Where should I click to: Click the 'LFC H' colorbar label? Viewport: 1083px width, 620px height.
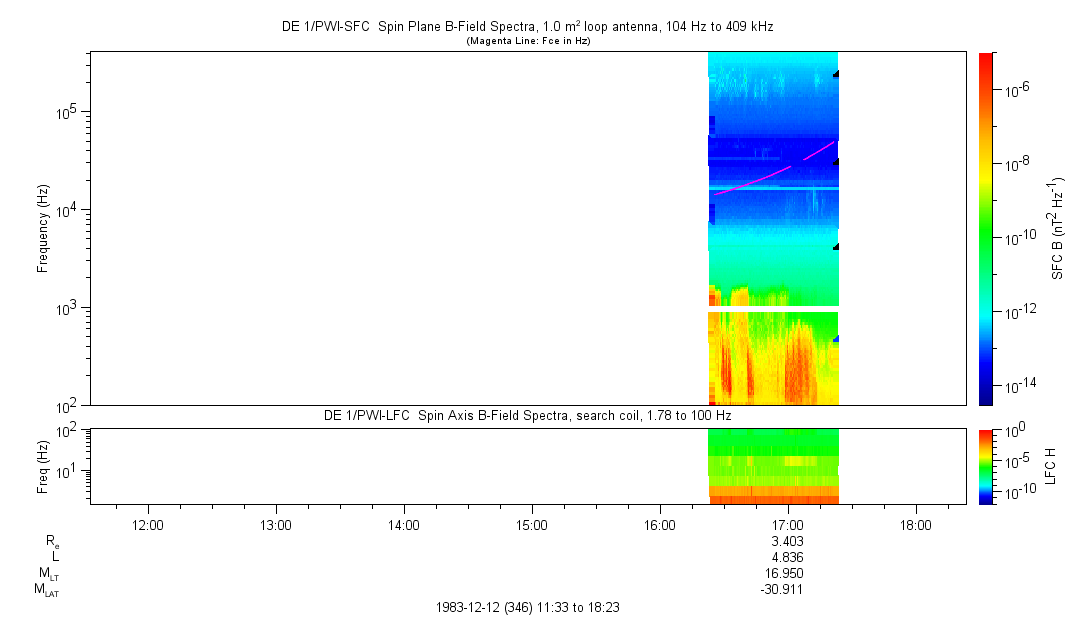point(1051,465)
